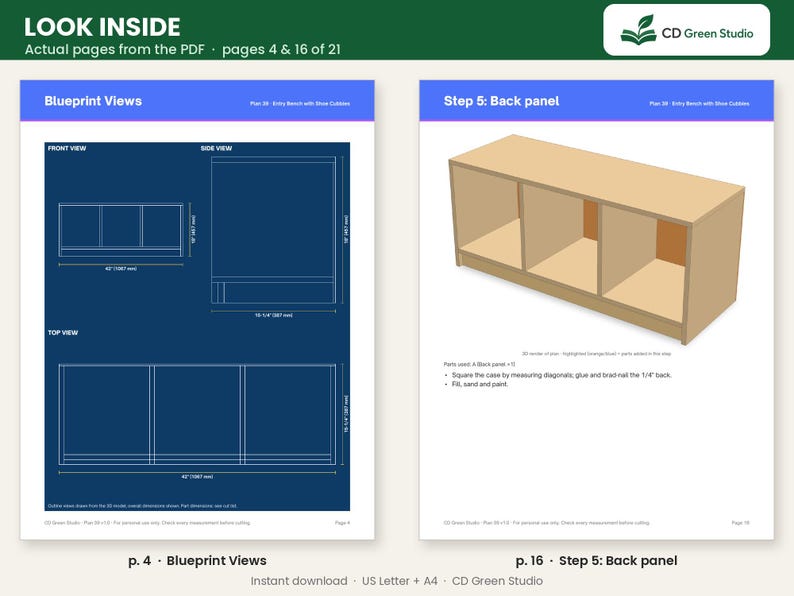Click the 'LOOK INSIDE' heading
Viewport: 794px width, 596px height.
click(x=102, y=27)
